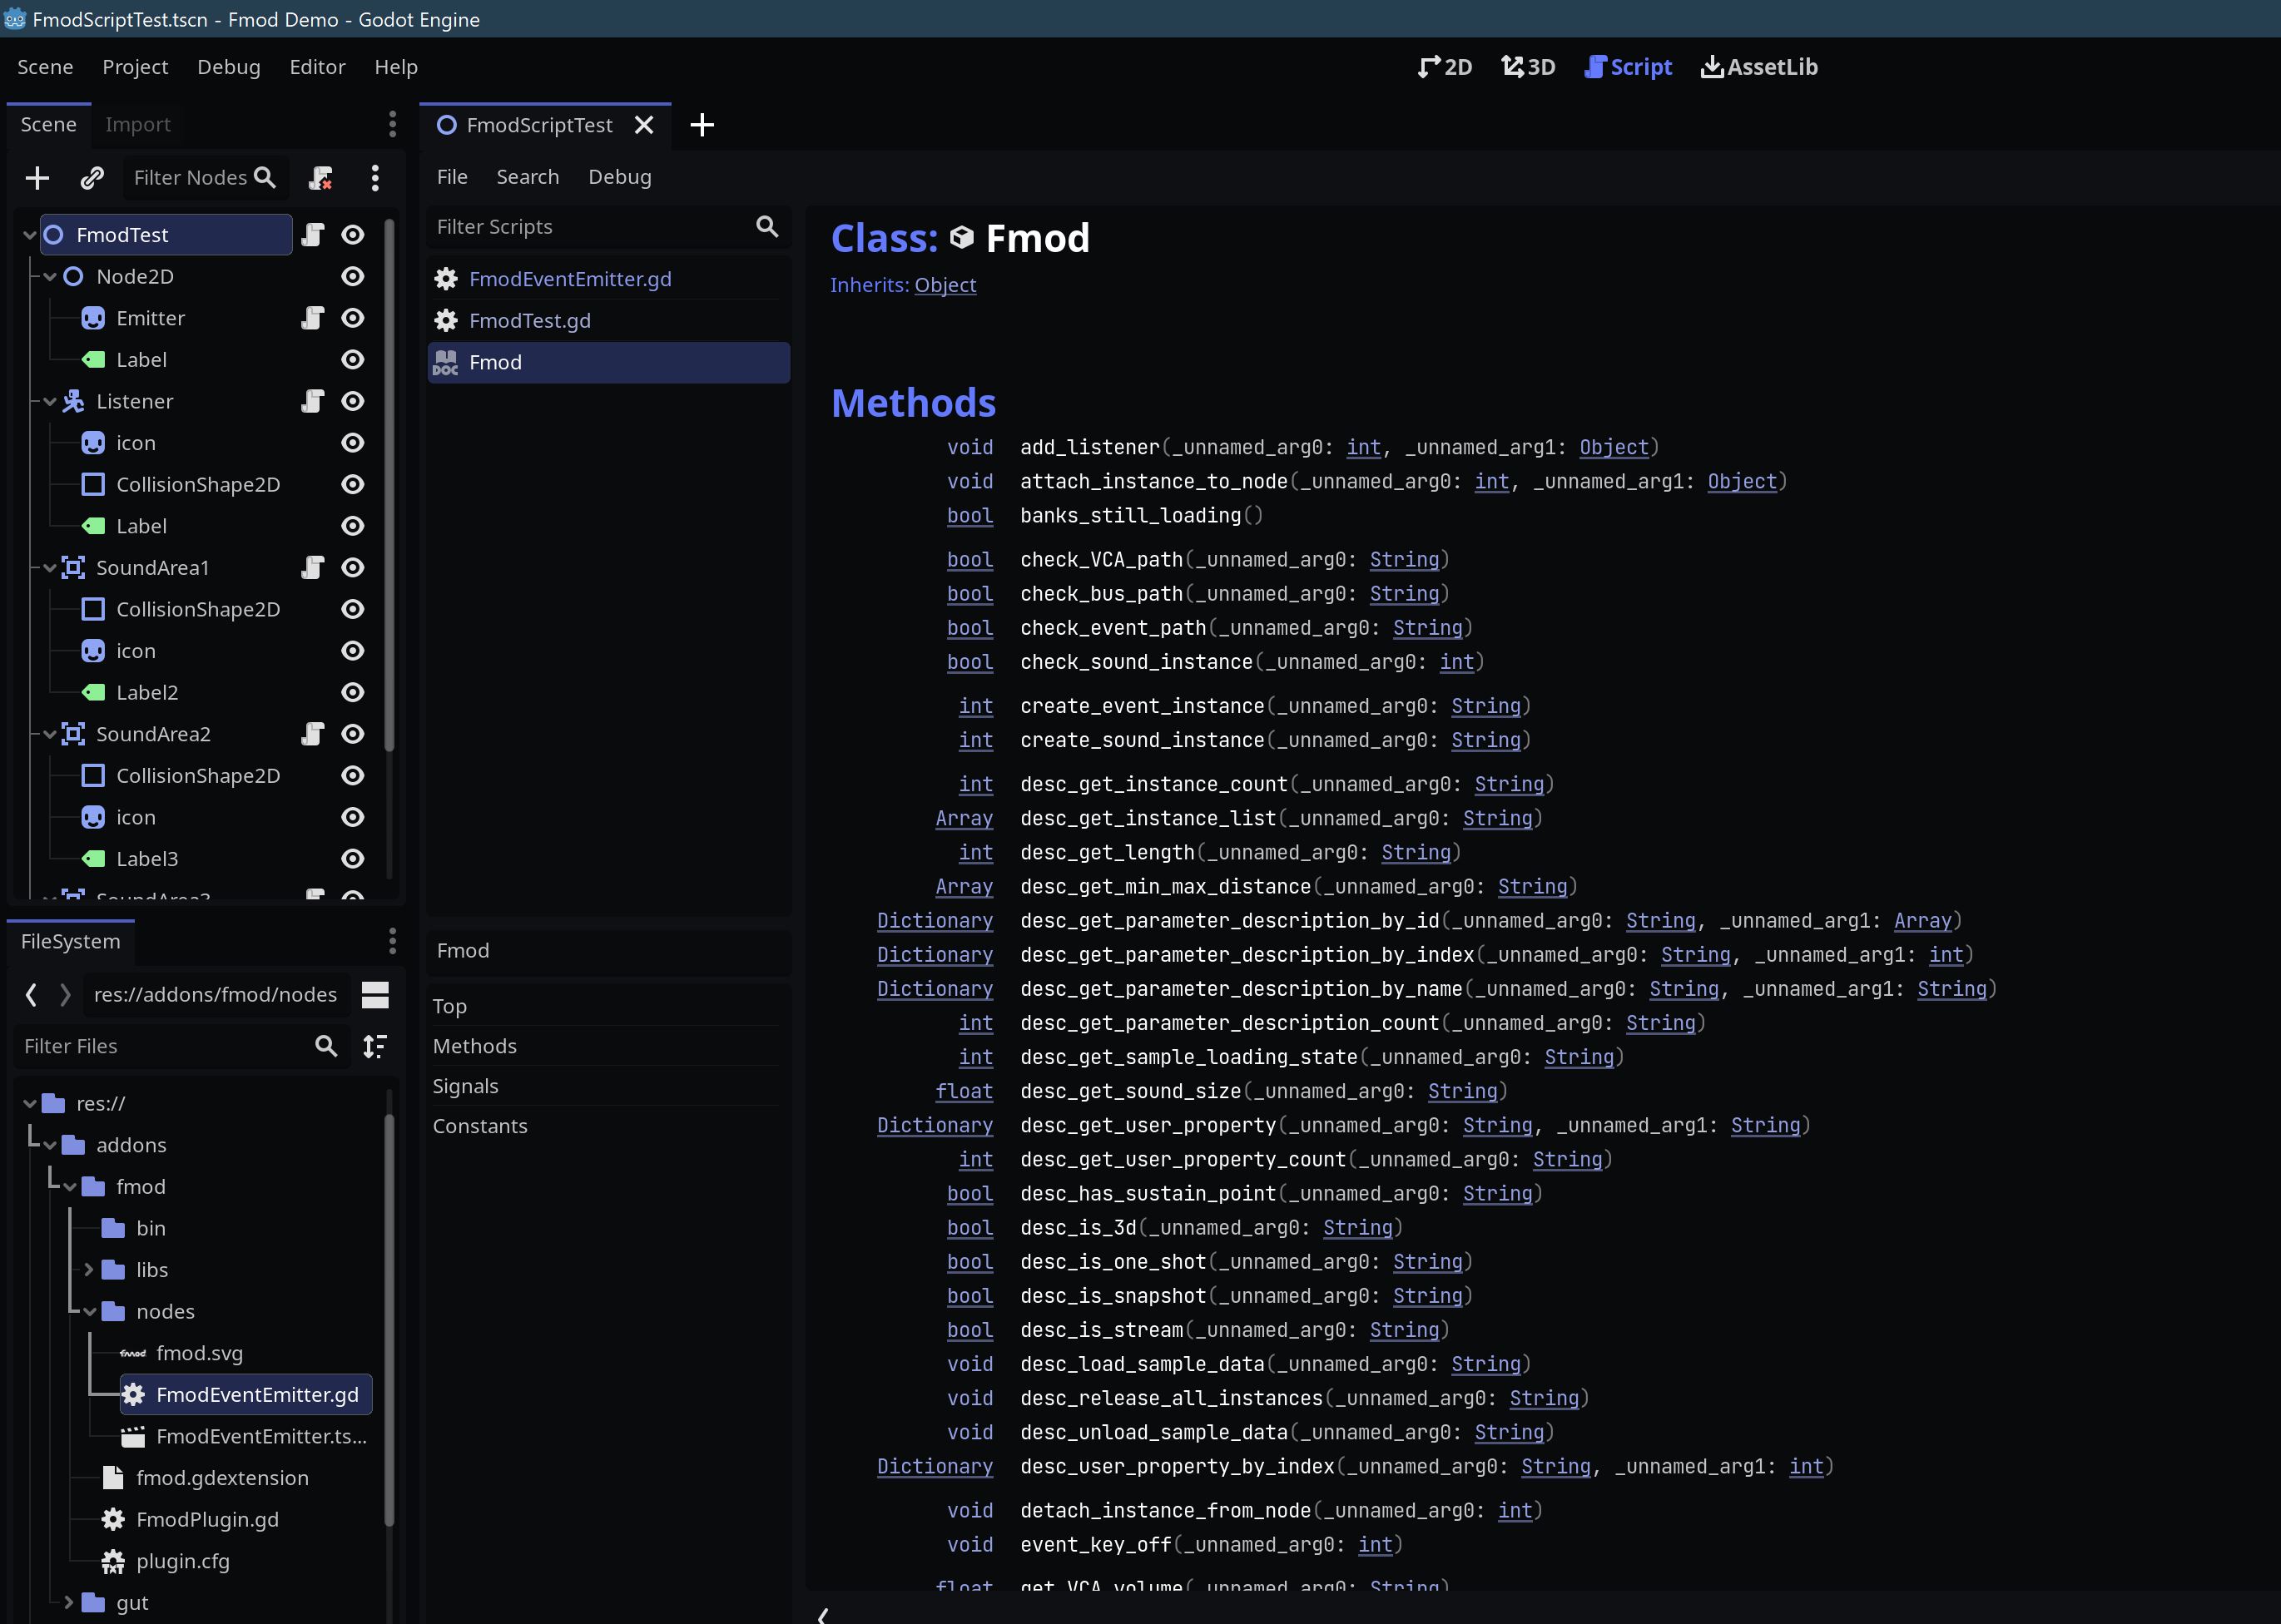Viewport: 2281px width, 1624px height.
Task: Open the Editor menu
Action: [x=317, y=67]
